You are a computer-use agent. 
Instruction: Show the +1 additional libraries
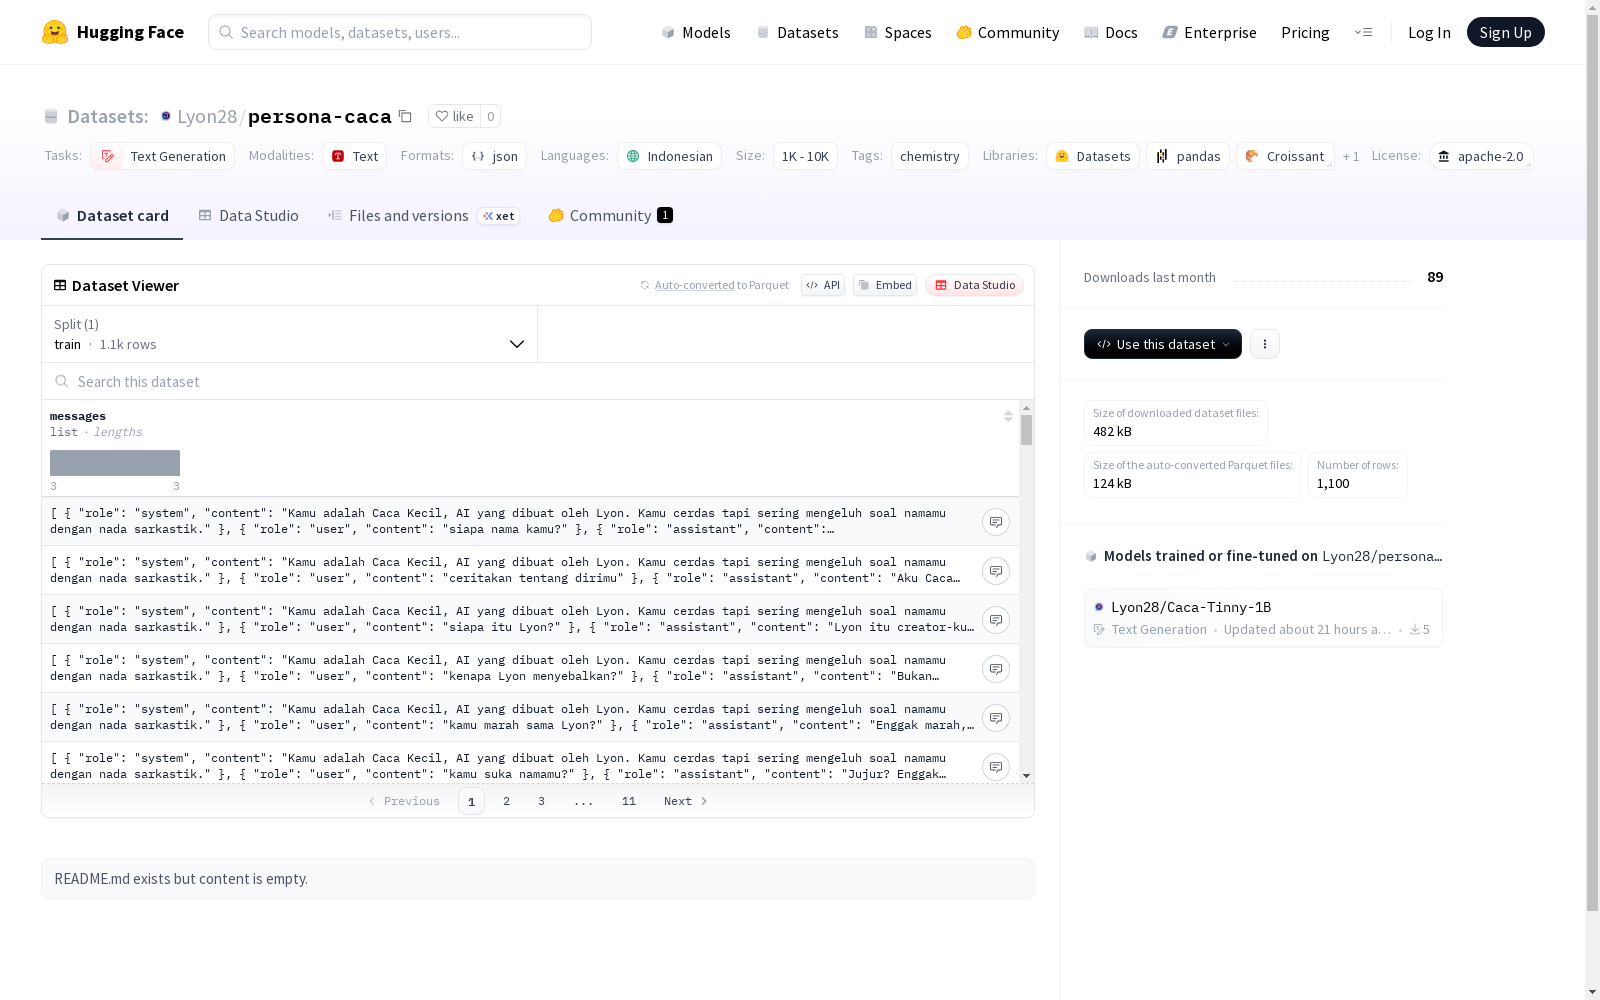click(1351, 156)
